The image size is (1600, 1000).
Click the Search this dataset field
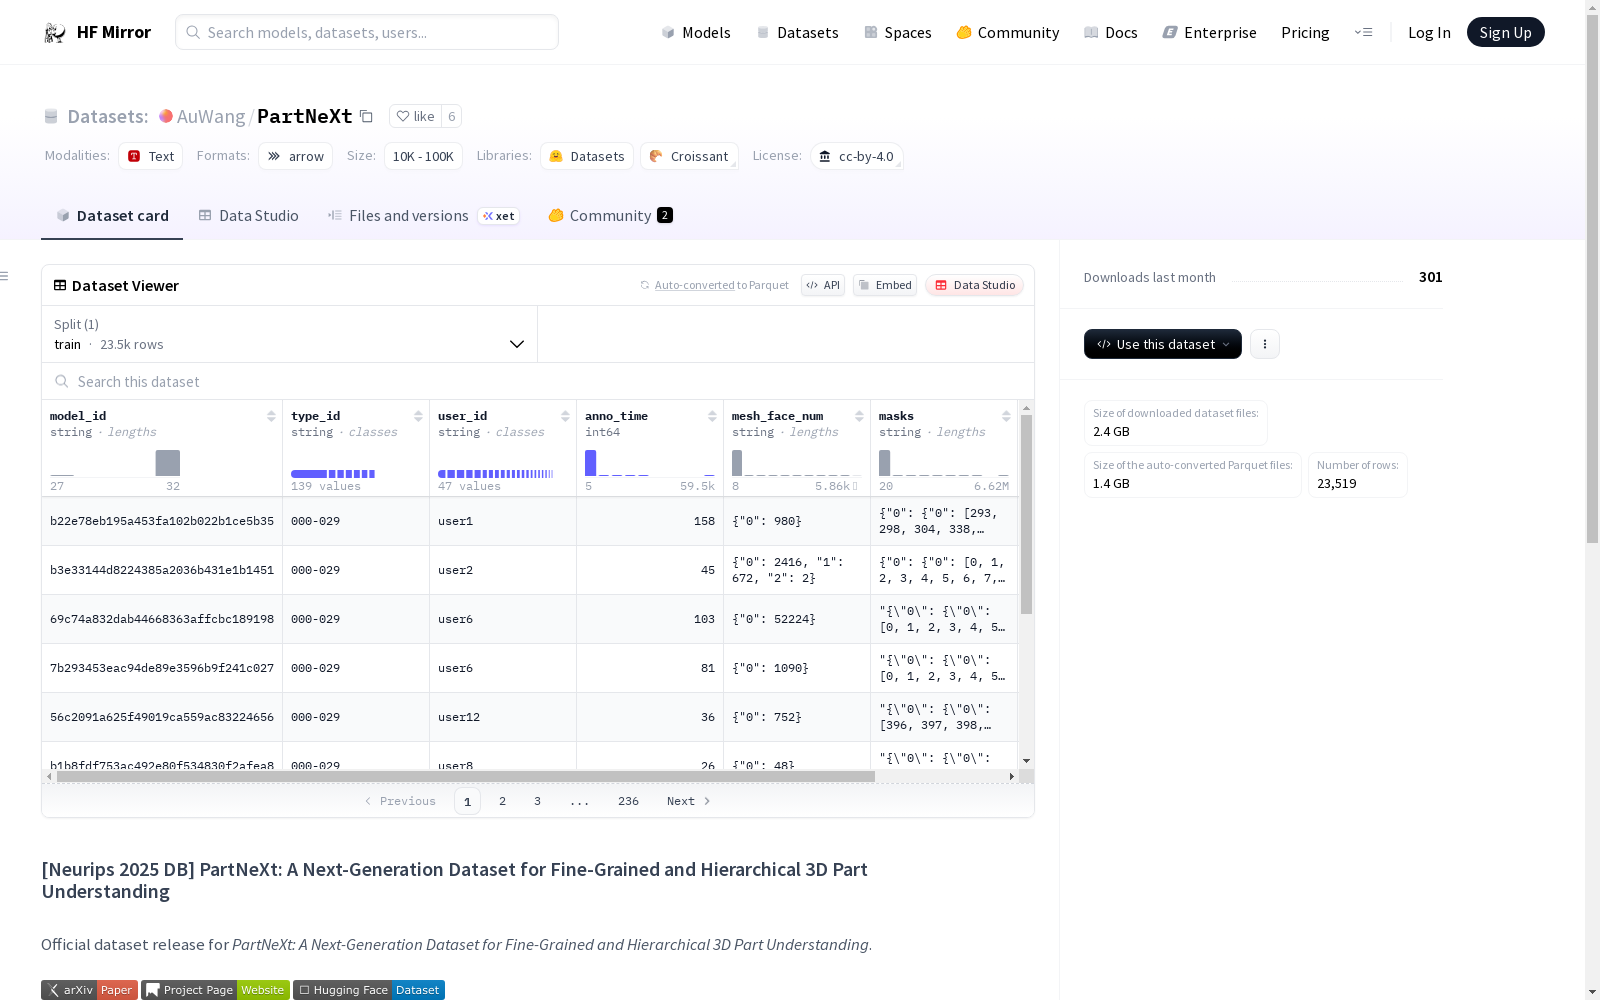coord(538,382)
